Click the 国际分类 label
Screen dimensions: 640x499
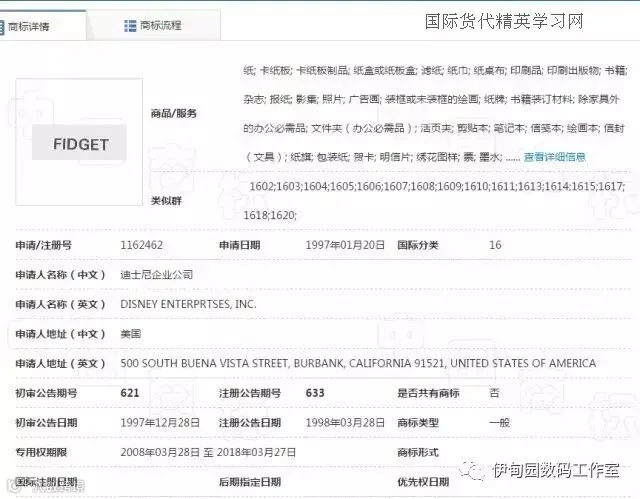[418, 245]
